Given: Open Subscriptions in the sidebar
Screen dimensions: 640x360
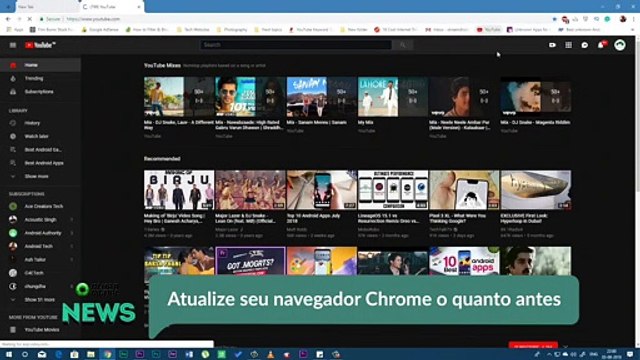Looking at the screenshot, I should 40,92.
